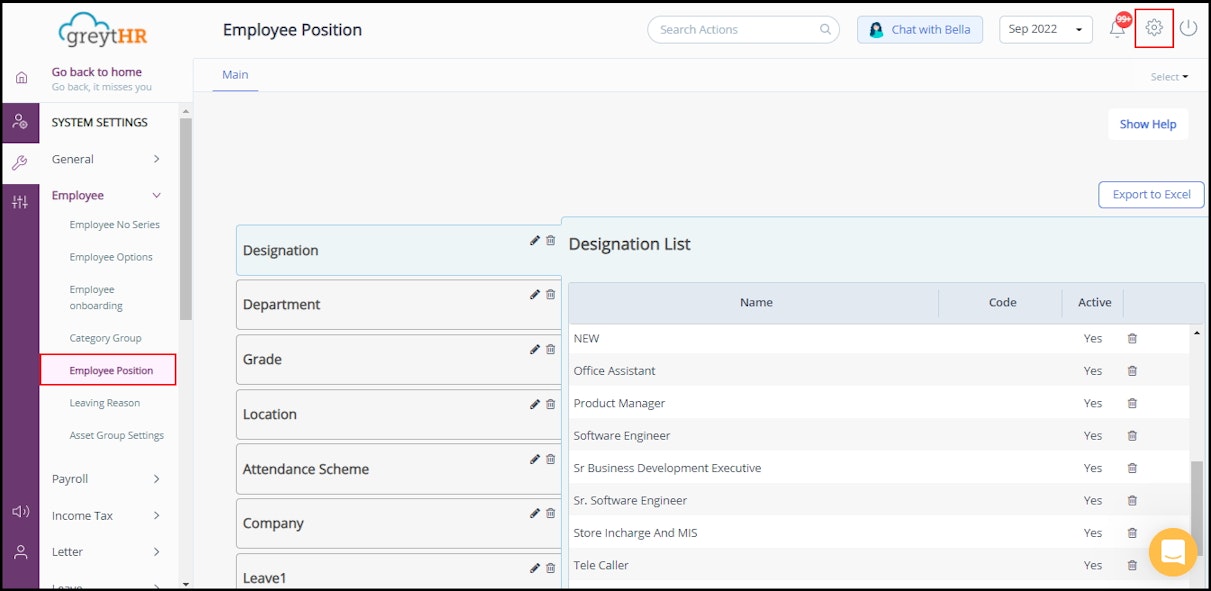Delete Product Manager from the Designation List
1211x591 pixels.
tap(1131, 403)
